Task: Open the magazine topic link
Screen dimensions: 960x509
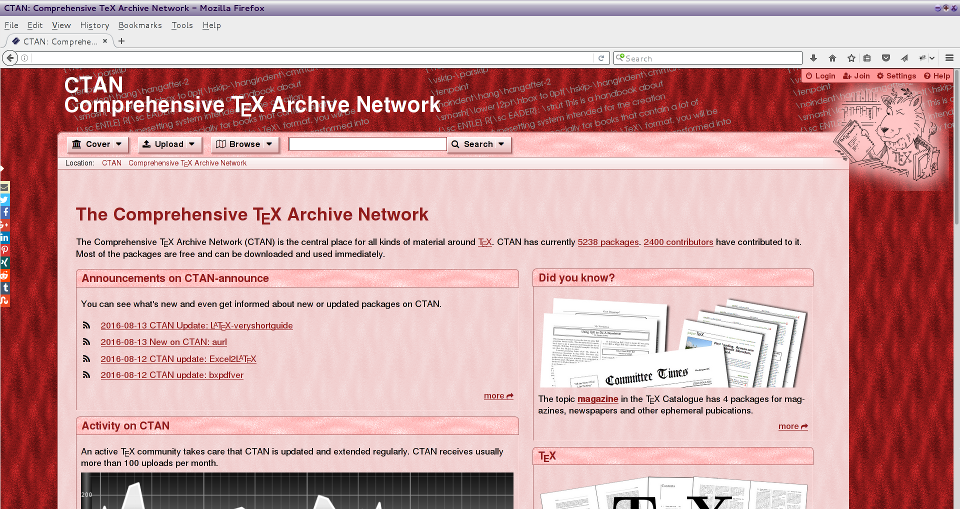Action: (598, 399)
